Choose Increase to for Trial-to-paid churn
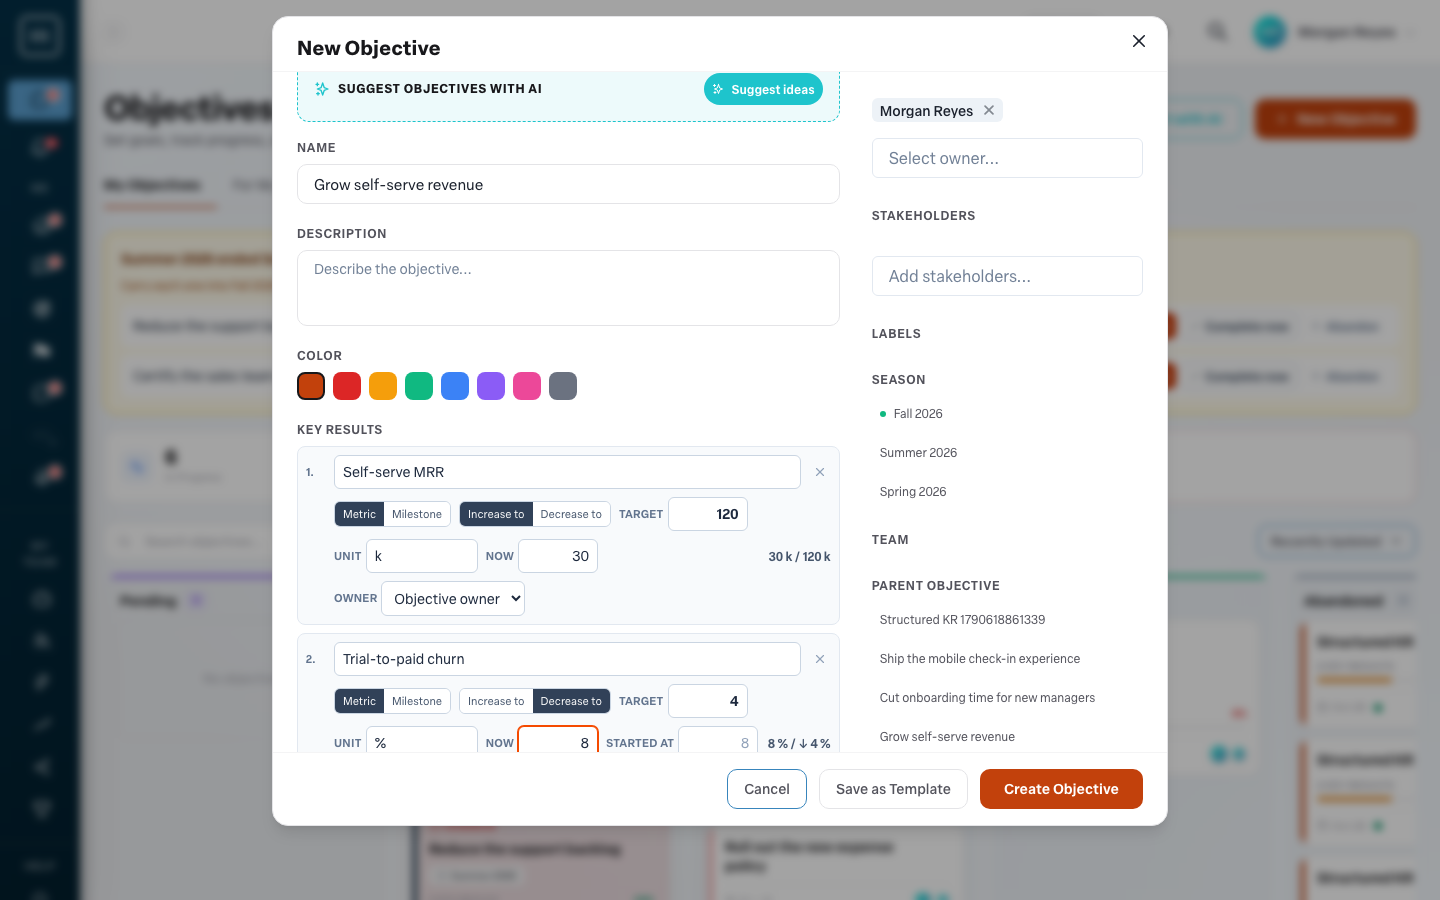 (496, 701)
